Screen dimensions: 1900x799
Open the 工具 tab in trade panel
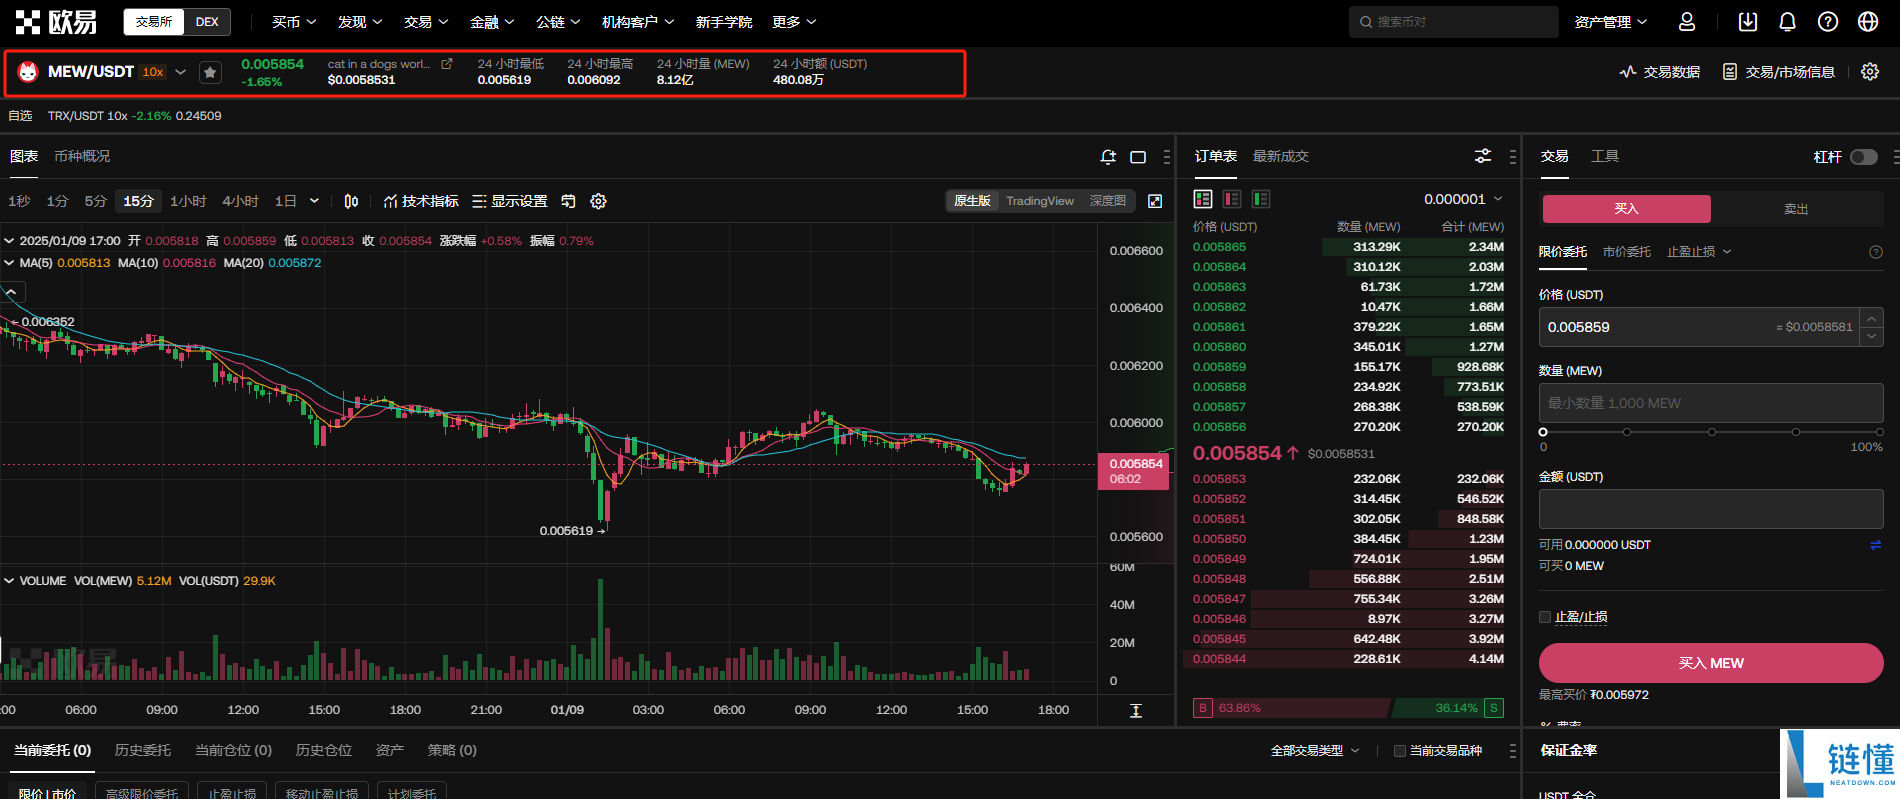[1605, 156]
